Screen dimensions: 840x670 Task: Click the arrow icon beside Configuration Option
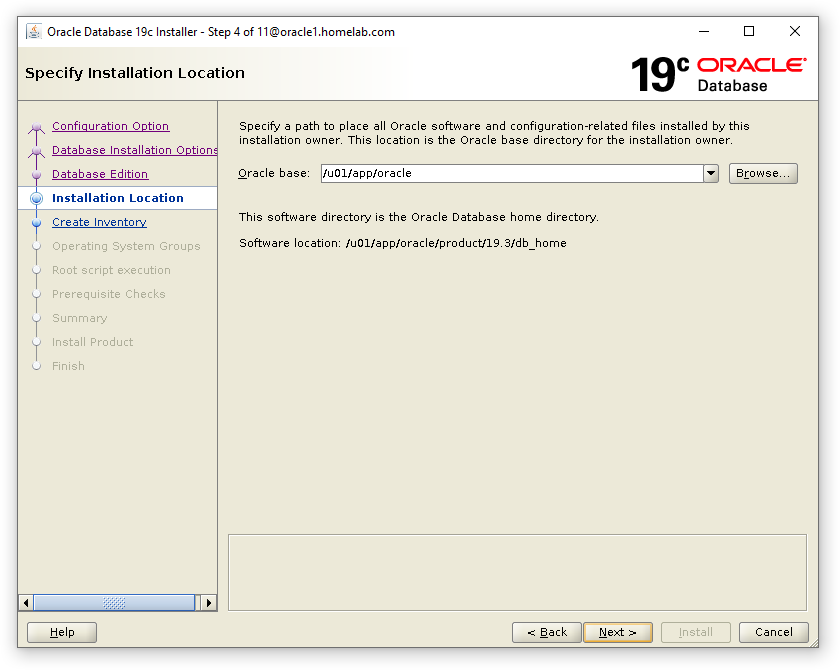tap(36, 126)
